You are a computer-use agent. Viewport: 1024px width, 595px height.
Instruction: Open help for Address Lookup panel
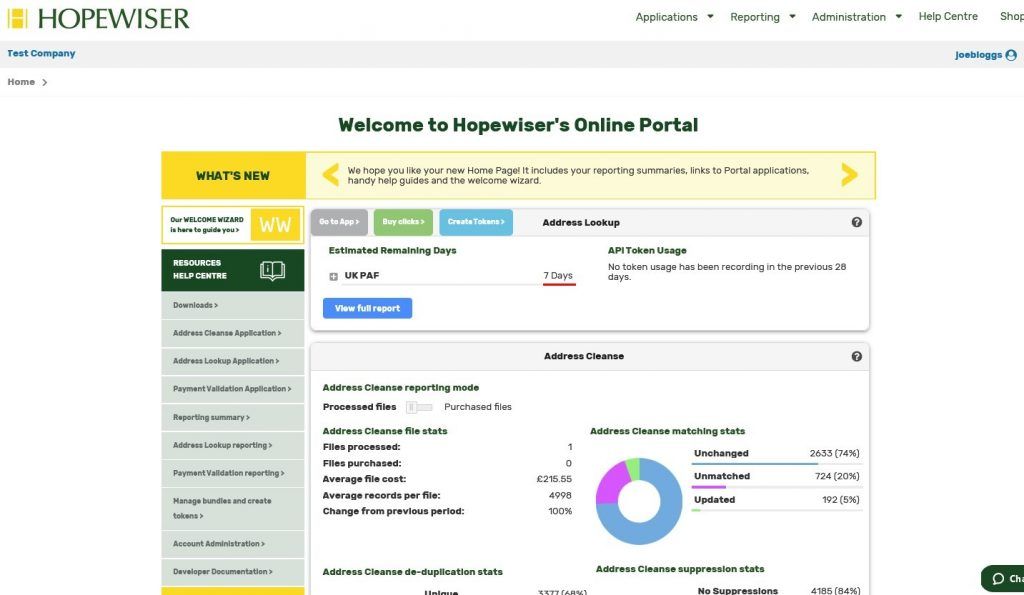856,222
